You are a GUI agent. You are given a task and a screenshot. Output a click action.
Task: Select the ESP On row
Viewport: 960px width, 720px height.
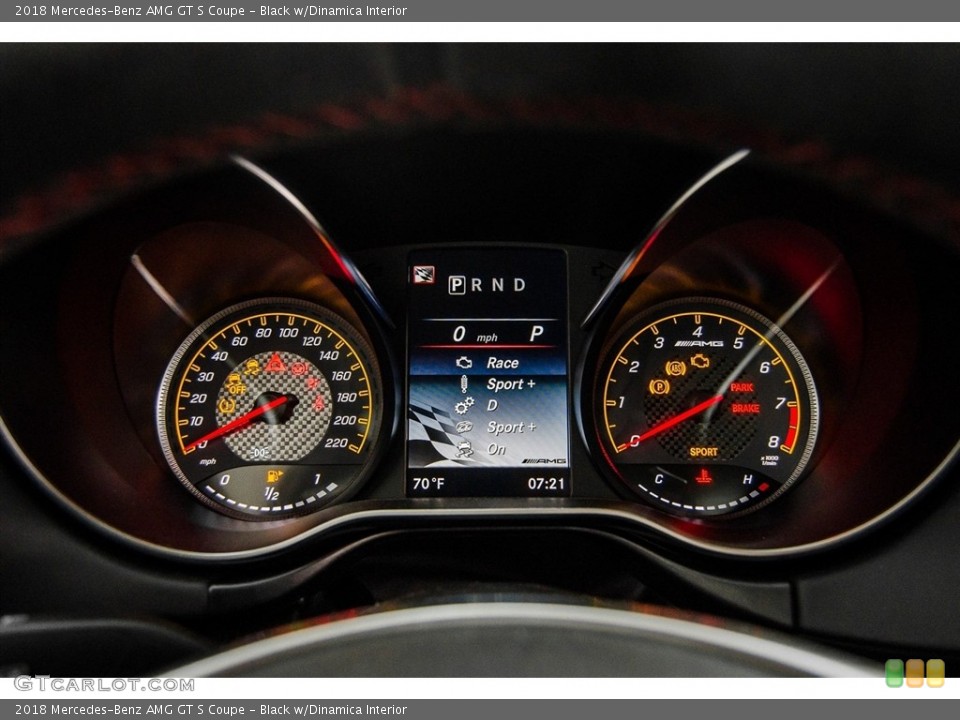(487, 449)
